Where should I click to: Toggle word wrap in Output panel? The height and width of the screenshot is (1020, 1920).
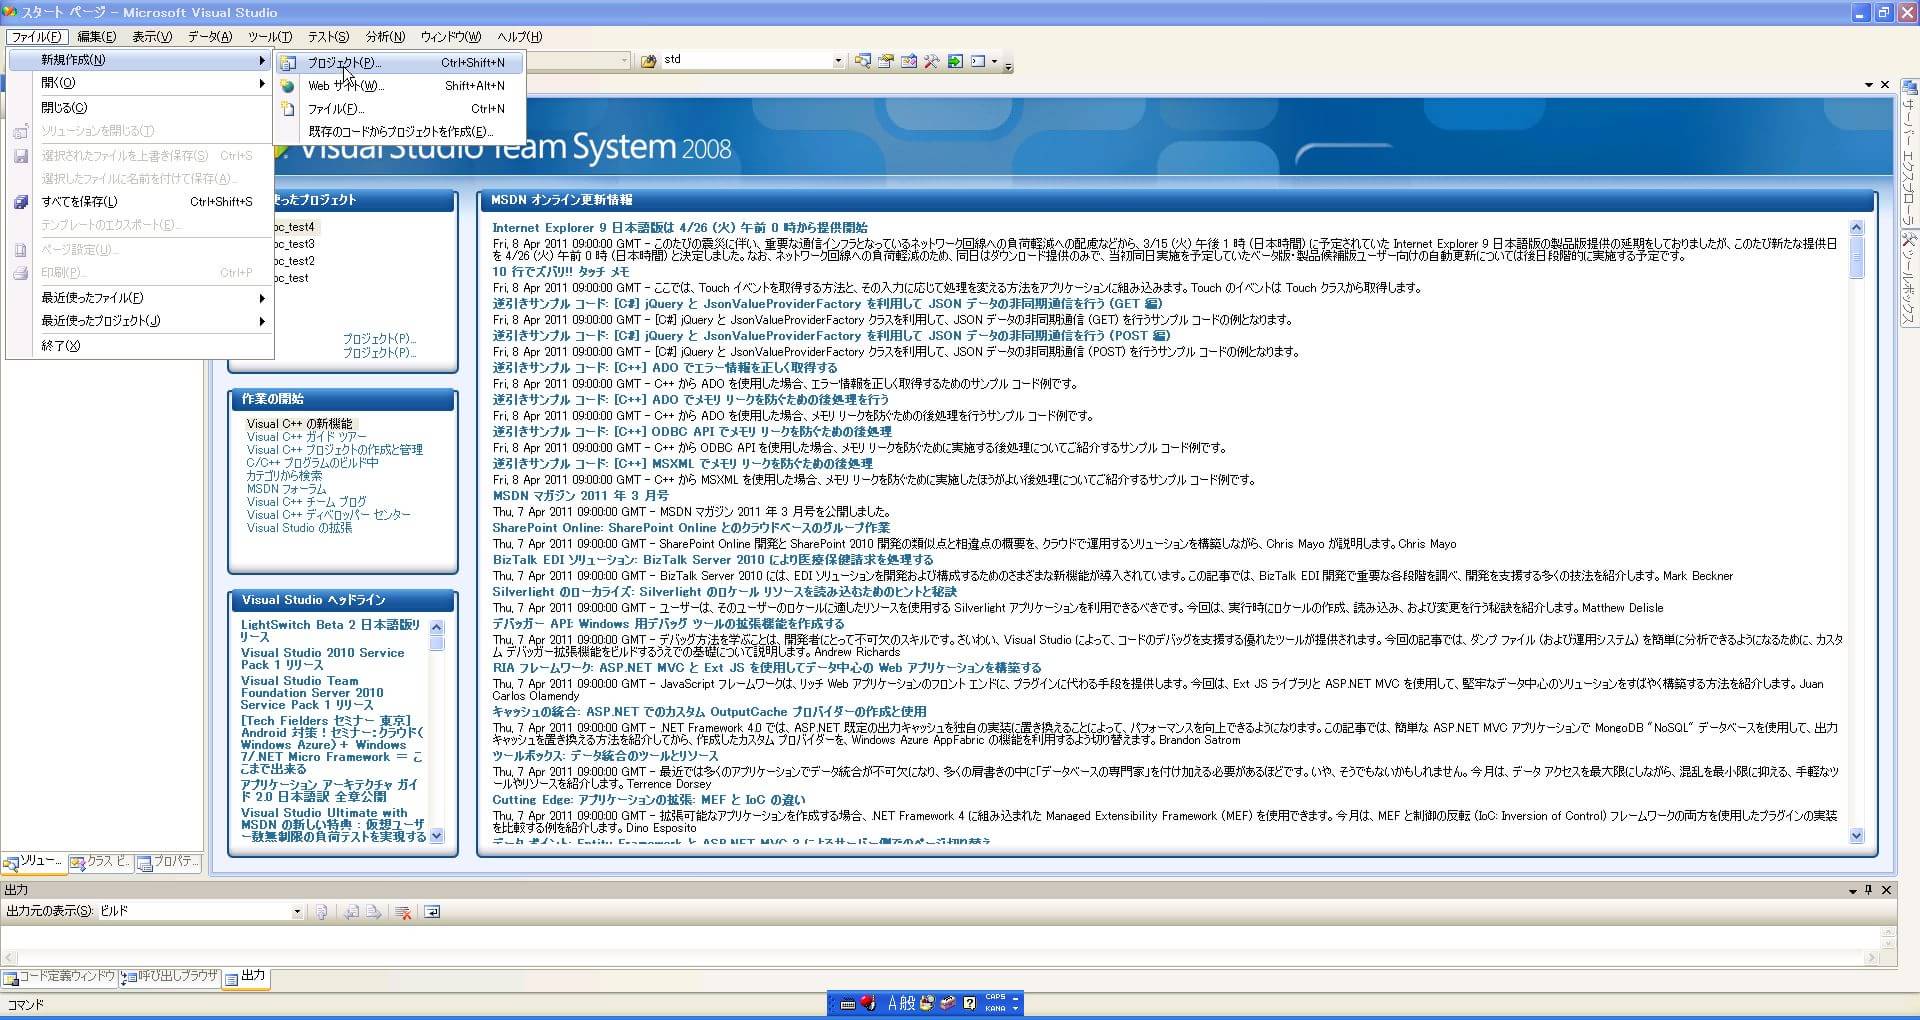(432, 912)
